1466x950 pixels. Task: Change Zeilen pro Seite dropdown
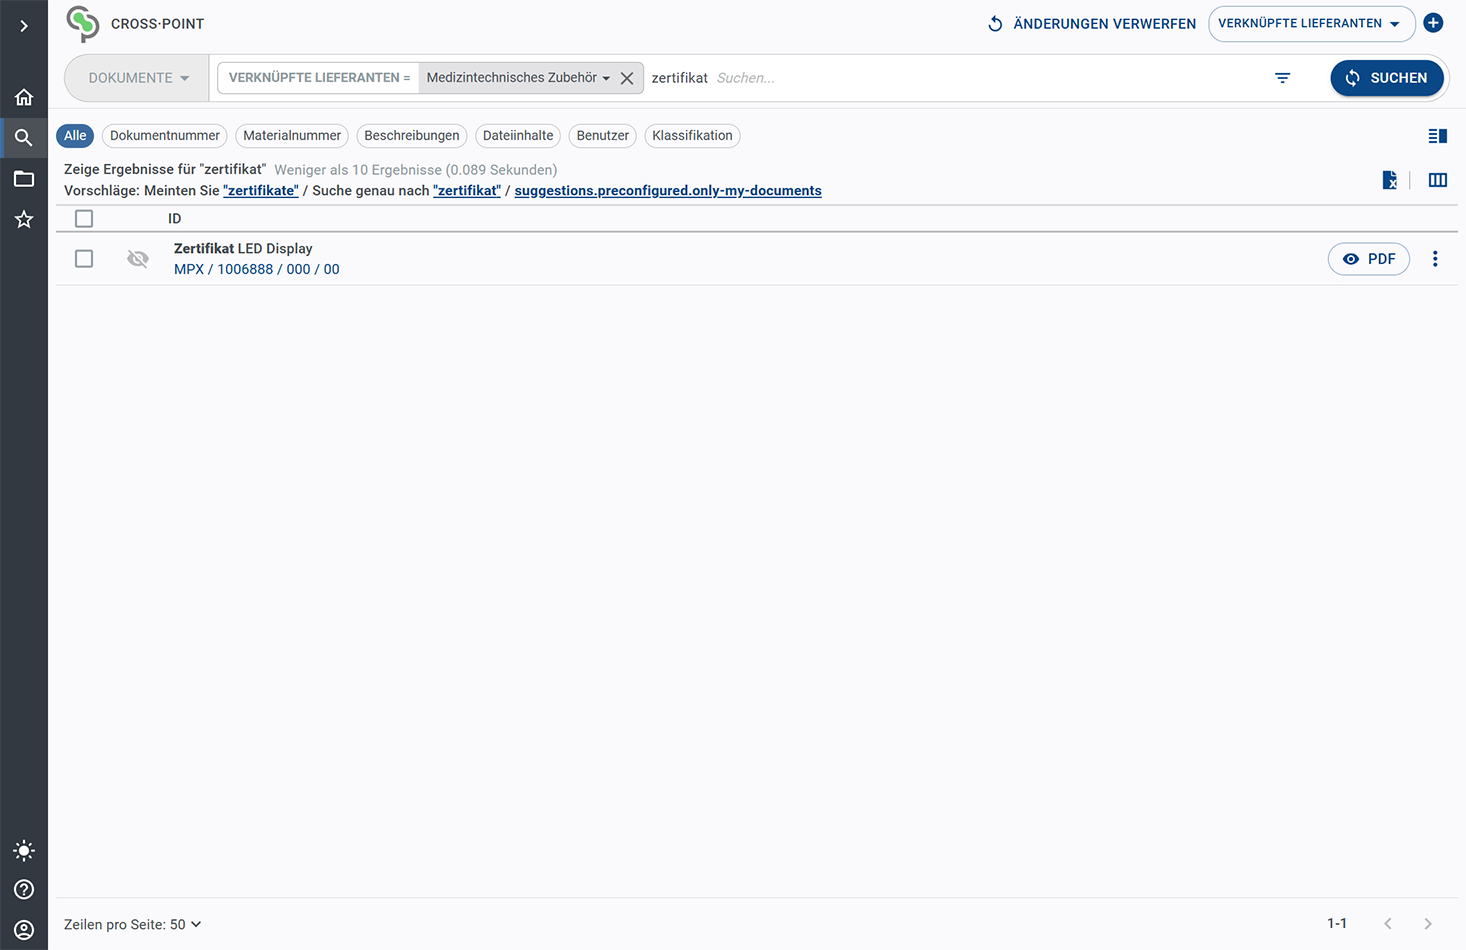133,924
